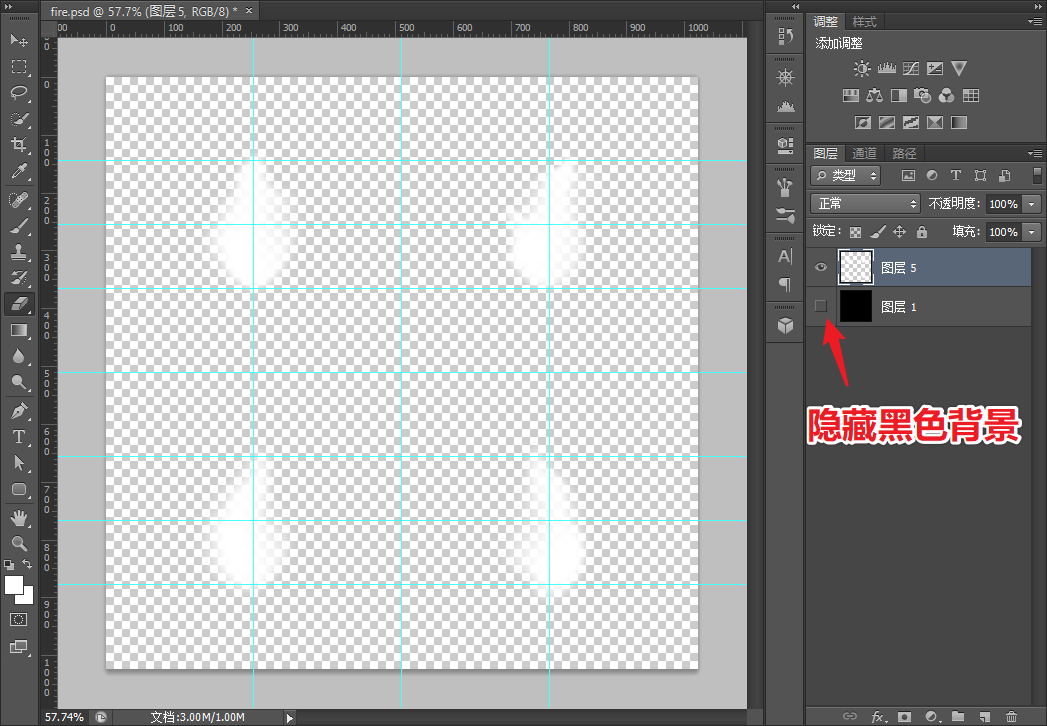Switch to the 路径 tab
Image resolution: width=1047 pixels, height=726 pixels.
[x=904, y=154]
